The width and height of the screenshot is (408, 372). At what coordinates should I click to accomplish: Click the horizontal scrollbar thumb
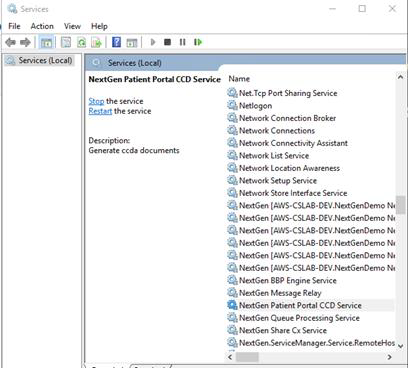247,357
